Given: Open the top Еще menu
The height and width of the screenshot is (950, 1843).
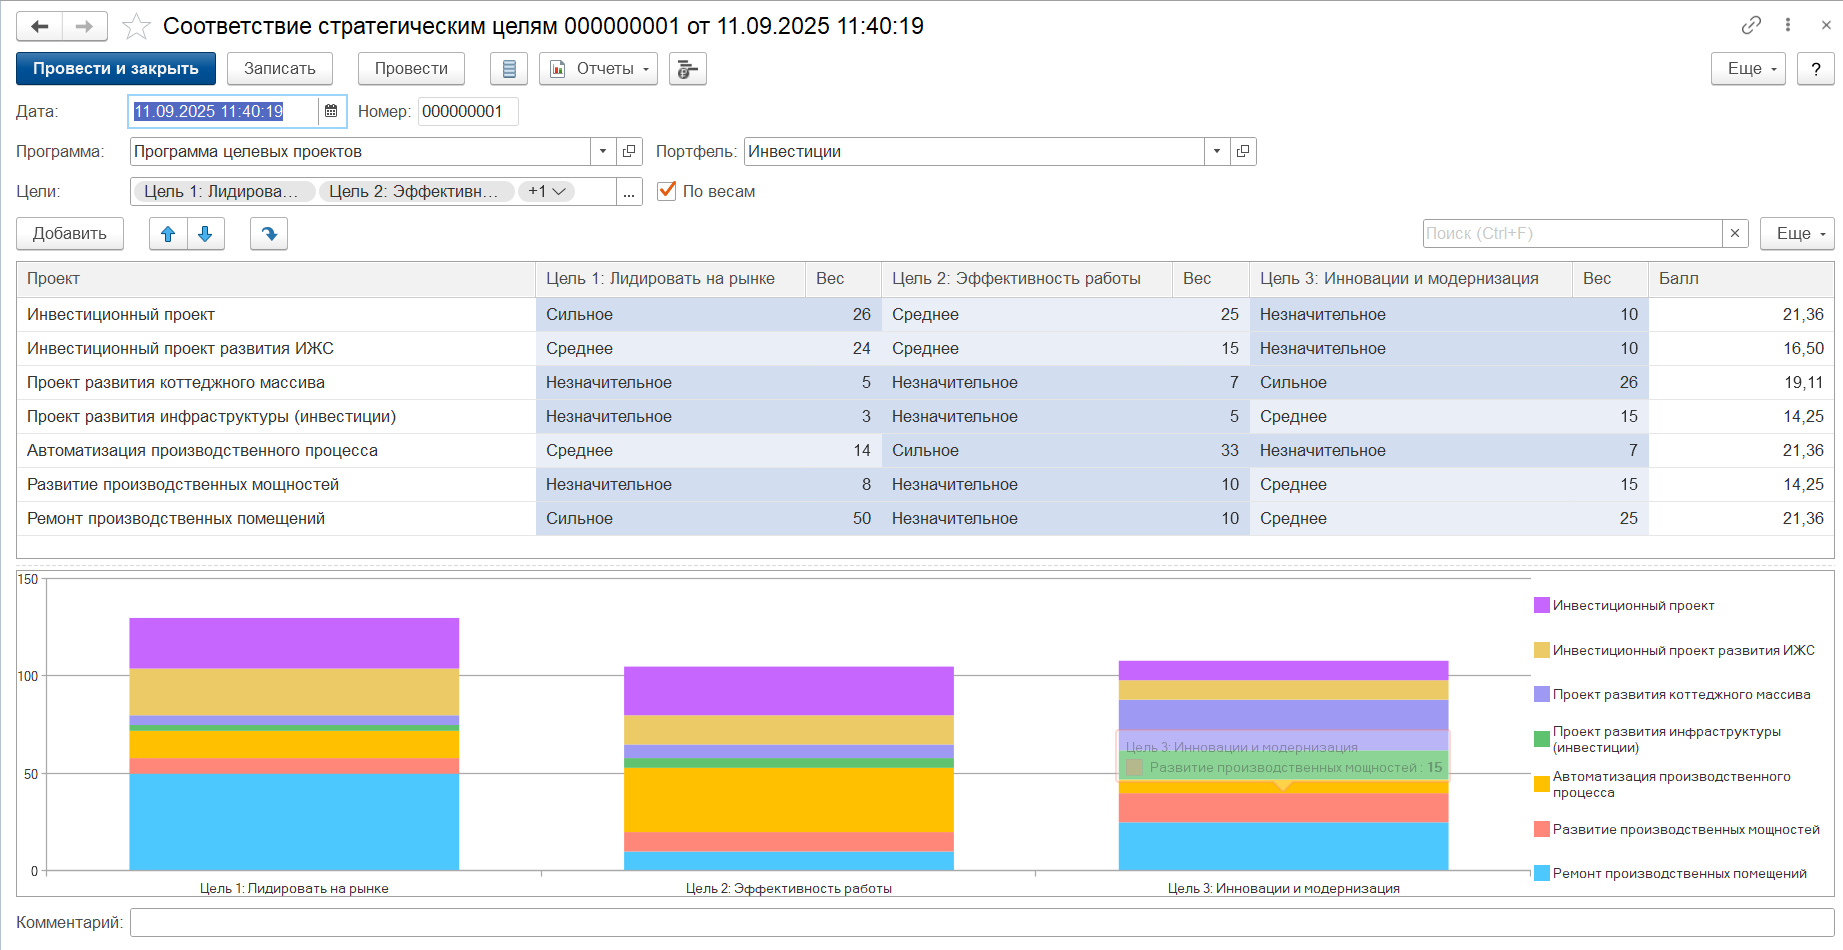Looking at the screenshot, I should click(1748, 69).
